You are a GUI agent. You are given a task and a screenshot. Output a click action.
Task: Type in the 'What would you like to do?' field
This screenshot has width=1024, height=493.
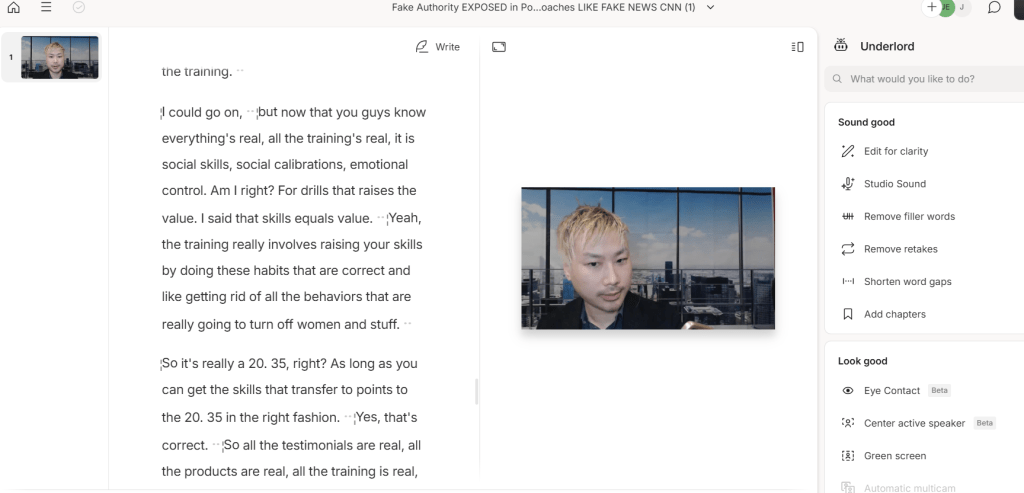[924, 79]
